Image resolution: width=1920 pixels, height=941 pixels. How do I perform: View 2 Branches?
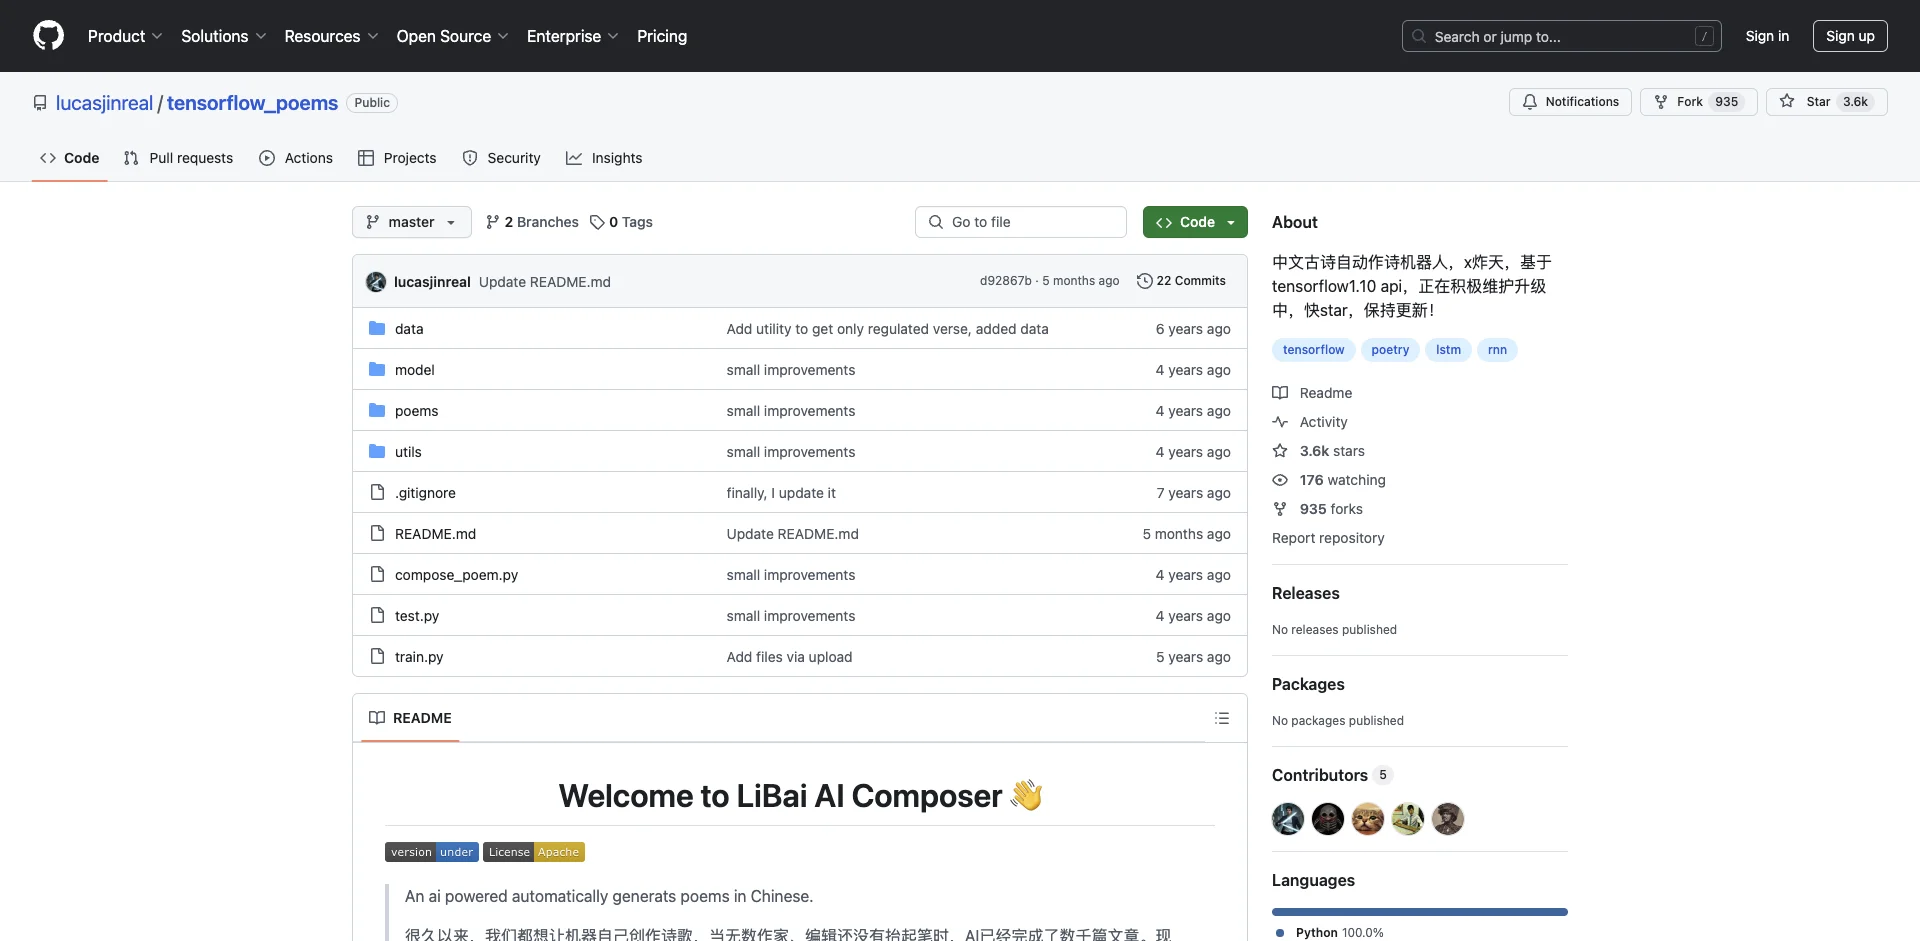click(532, 222)
